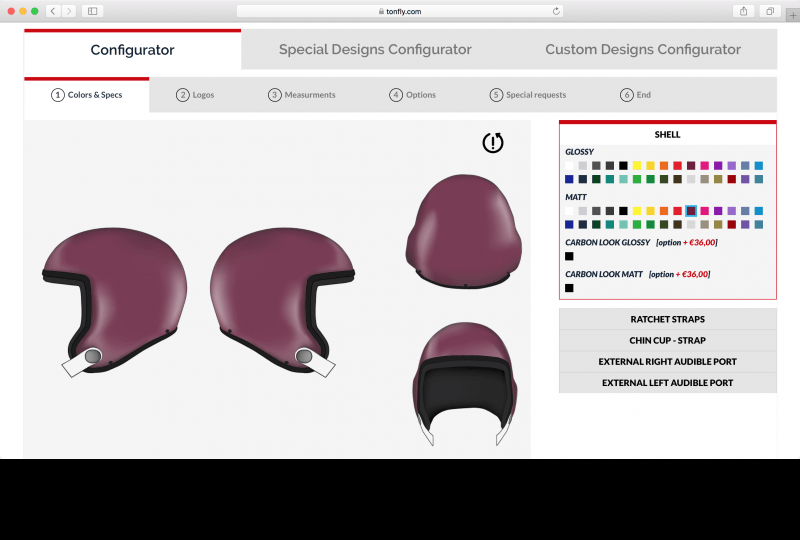Screen dimensions: 800x540
Task: Expand the Ratchet Straps section
Action: [667, 319]
